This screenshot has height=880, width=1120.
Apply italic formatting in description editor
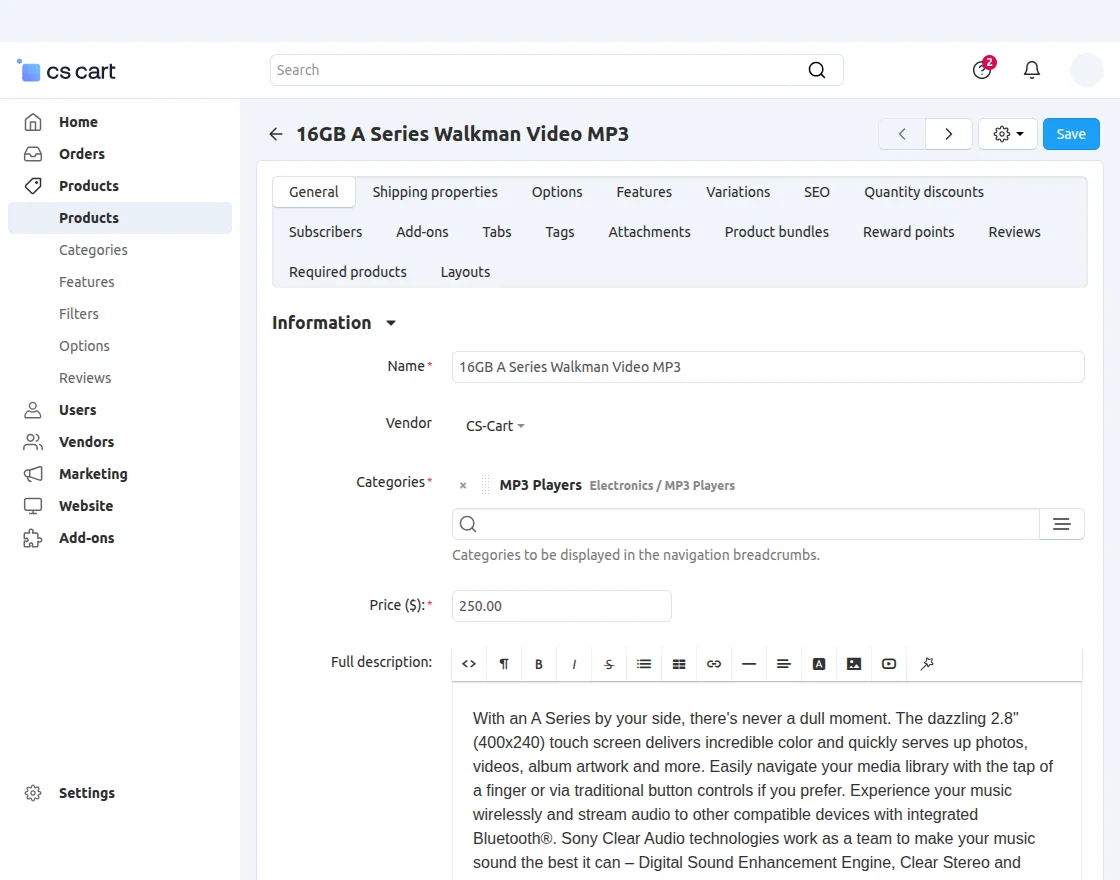(x=574, y=664)
